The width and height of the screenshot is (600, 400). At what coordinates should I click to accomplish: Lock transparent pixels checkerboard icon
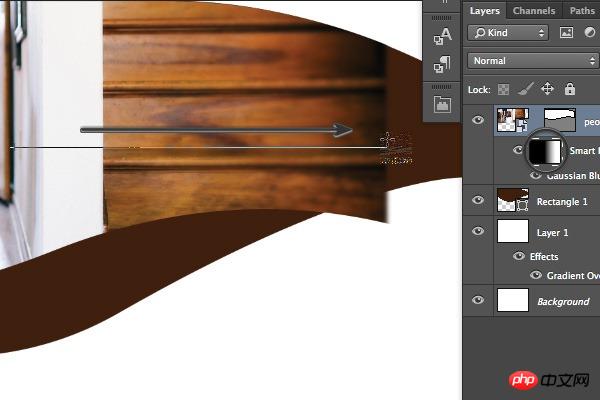click(x=503, y=90)
